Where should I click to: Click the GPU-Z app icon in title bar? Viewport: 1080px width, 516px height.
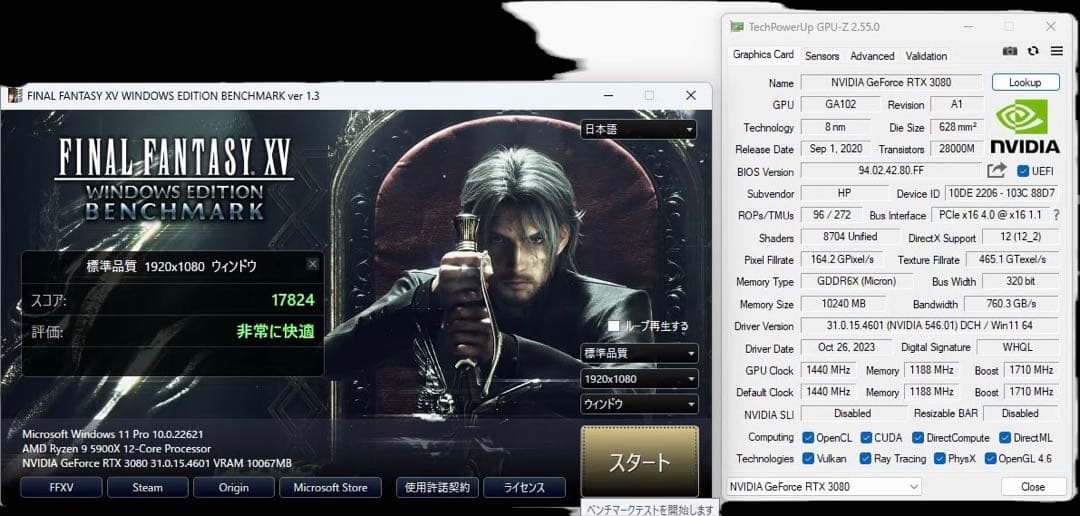pos(737,27)
